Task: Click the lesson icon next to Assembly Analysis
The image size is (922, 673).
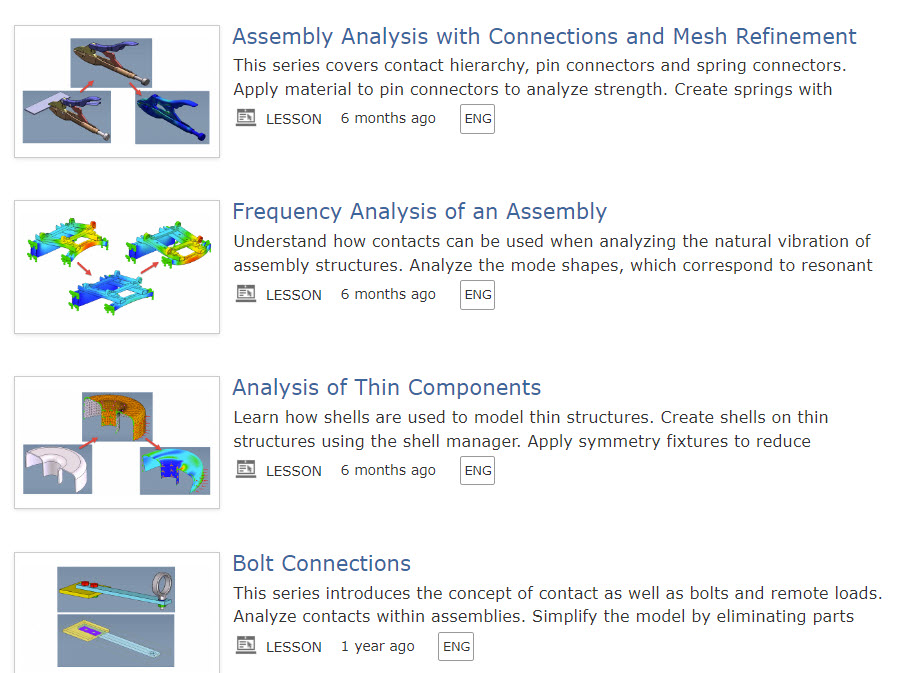Action: (245, 118)
